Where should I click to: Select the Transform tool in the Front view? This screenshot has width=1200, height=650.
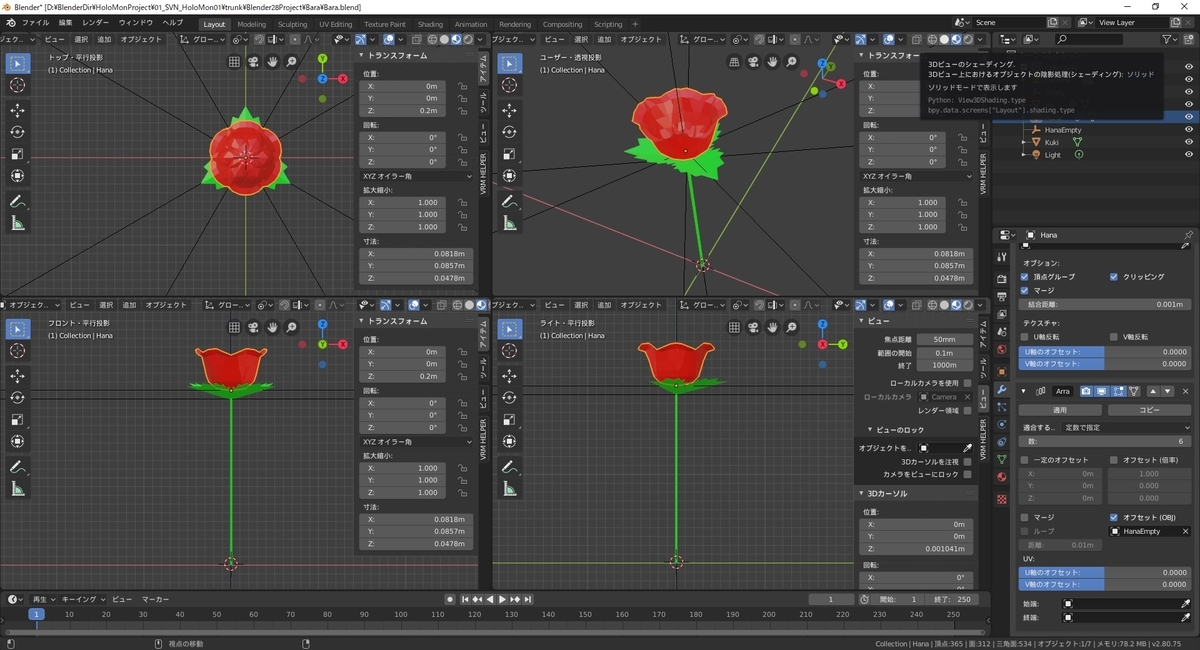point(18,441)
